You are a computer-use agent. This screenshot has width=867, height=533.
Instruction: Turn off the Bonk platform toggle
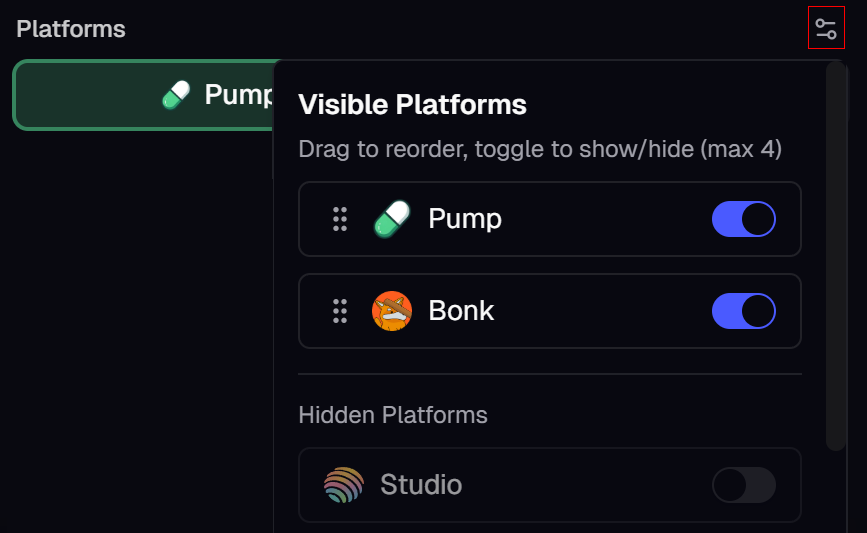coord(743,311)
